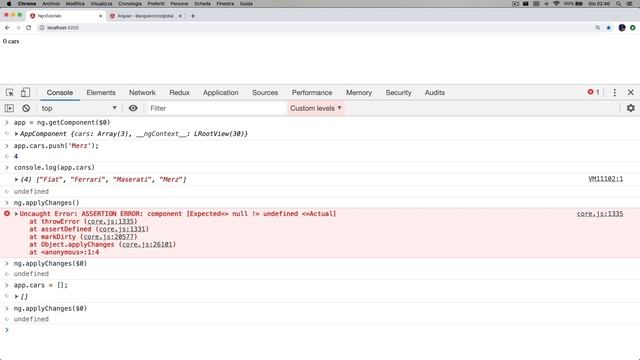The width and height of the screenshot is (640, 360).
Task: Open the Audits tab
Action: 435,93
